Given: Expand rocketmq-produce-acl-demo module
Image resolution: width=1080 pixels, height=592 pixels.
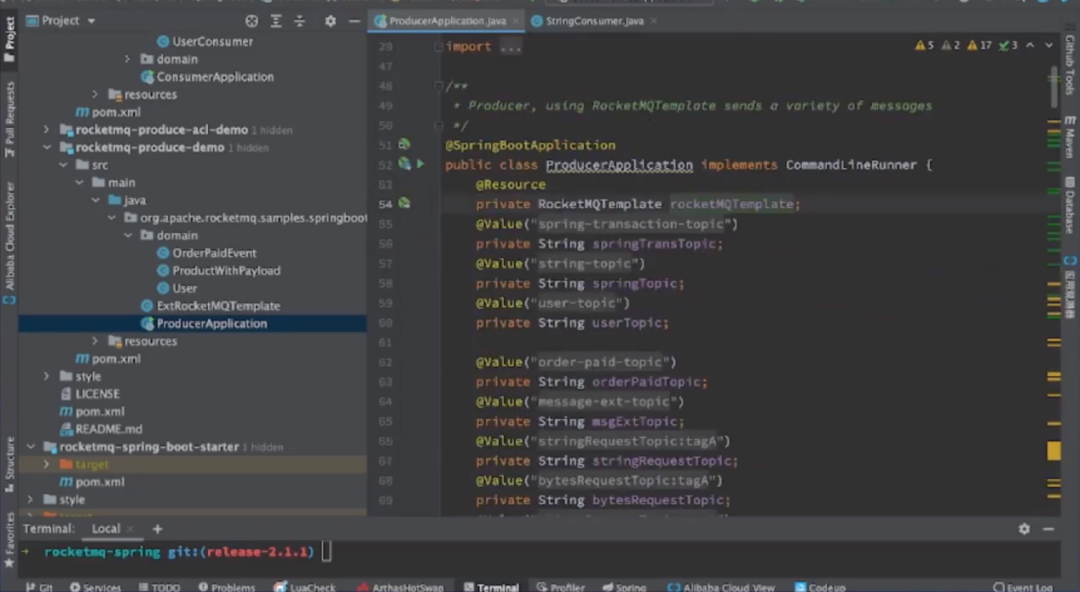Looking at the screenshot, I should [46, 129].
